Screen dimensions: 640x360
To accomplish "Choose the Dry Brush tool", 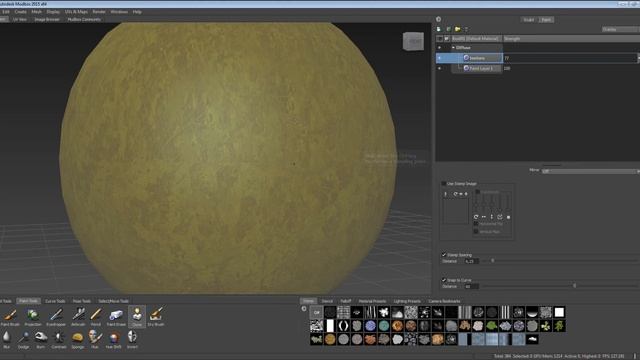I will tap(156, 317).
